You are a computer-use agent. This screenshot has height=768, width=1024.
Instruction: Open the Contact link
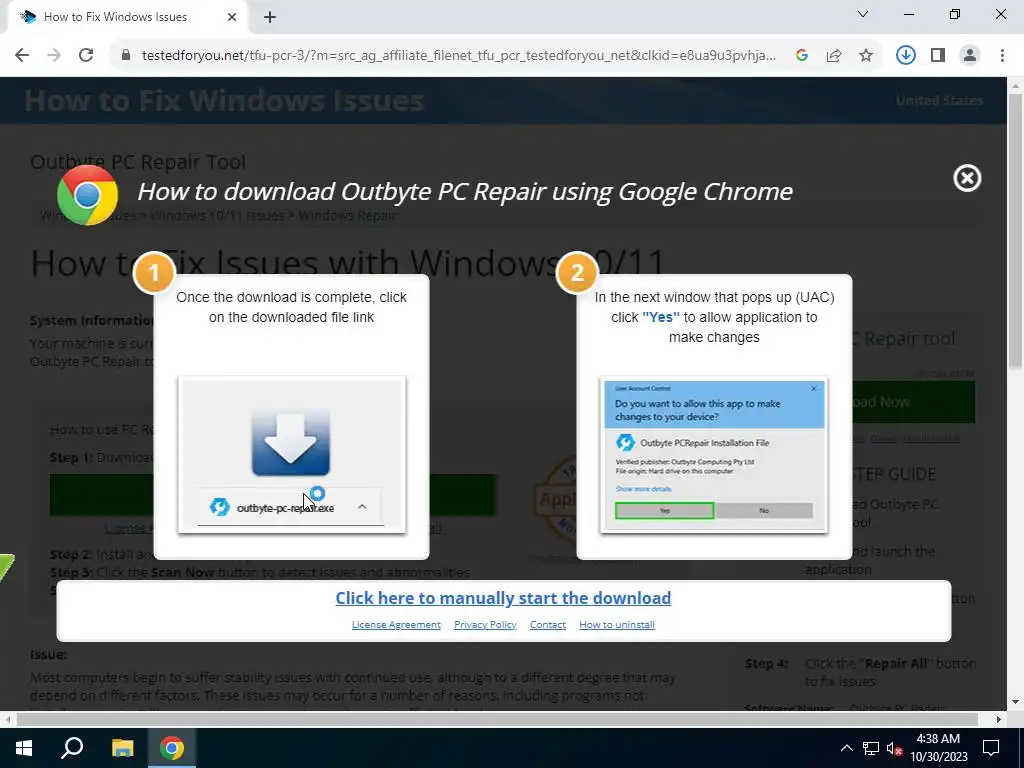click(548, 624)
